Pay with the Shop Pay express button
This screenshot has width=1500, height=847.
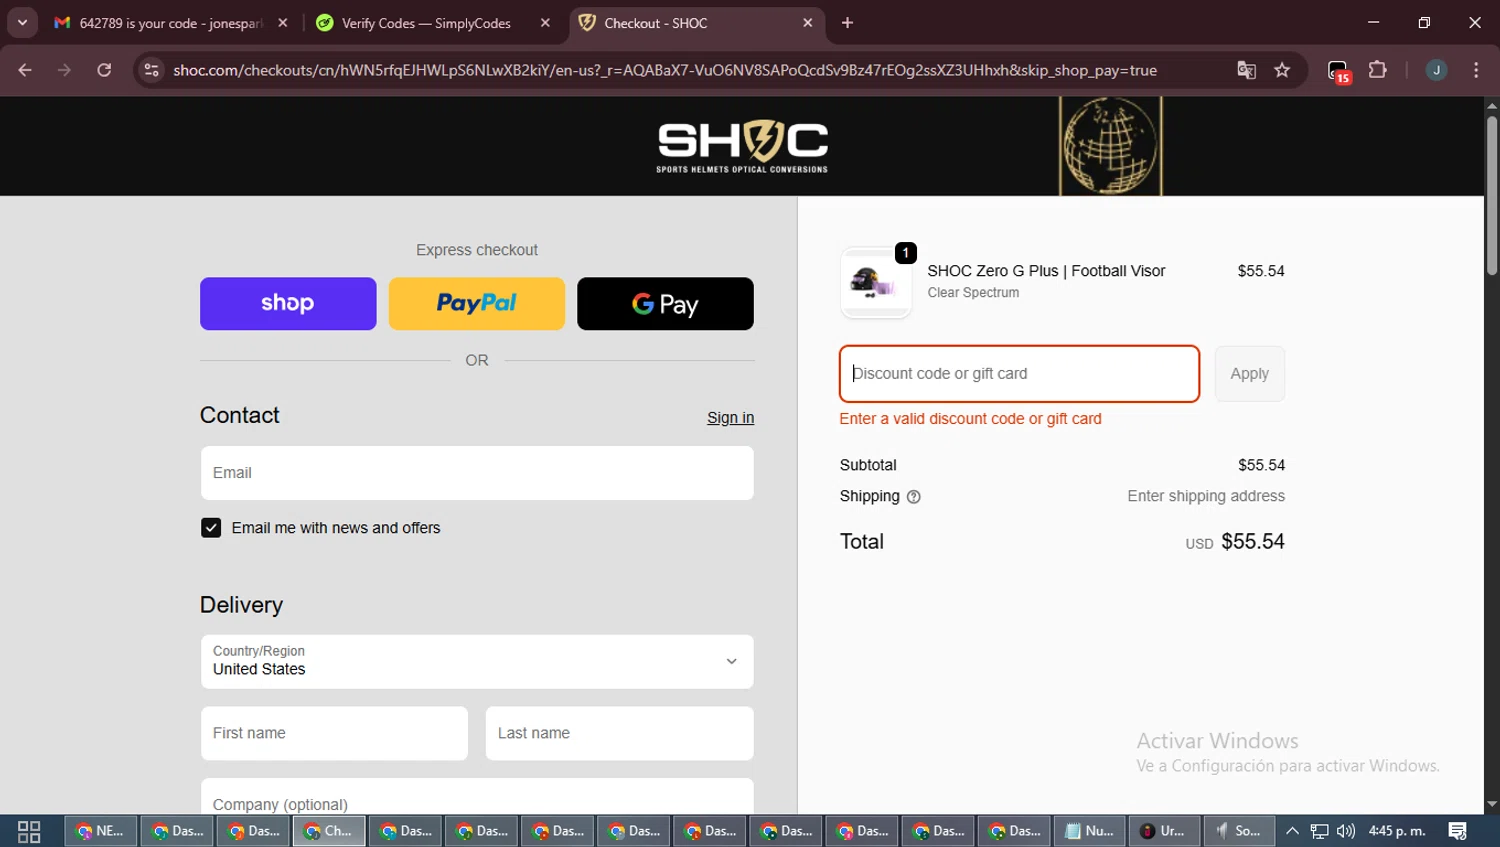click(x=288, y=304)
